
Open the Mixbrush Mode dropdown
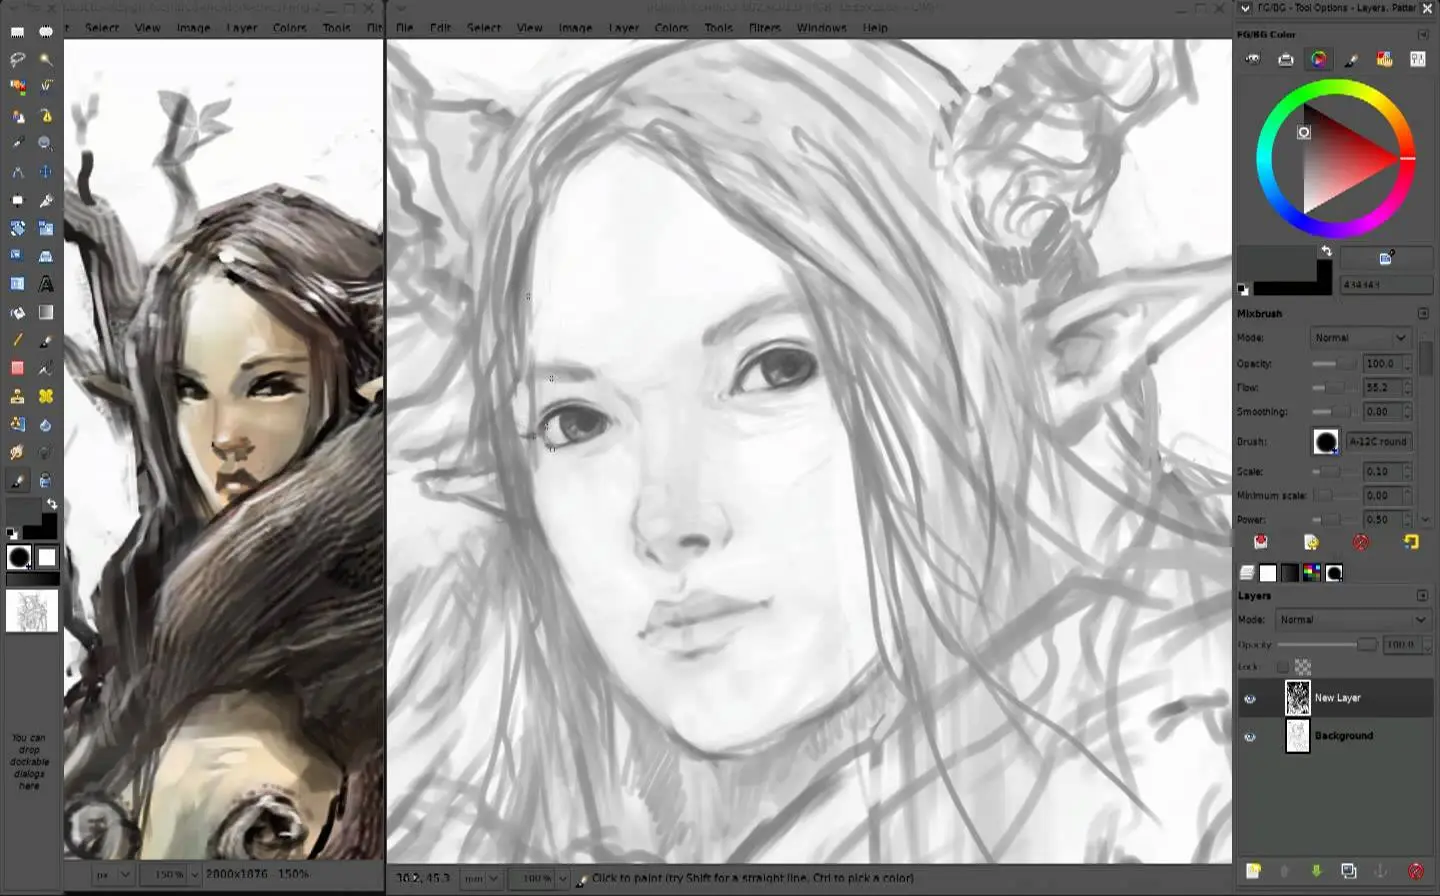coord(1360,338)
